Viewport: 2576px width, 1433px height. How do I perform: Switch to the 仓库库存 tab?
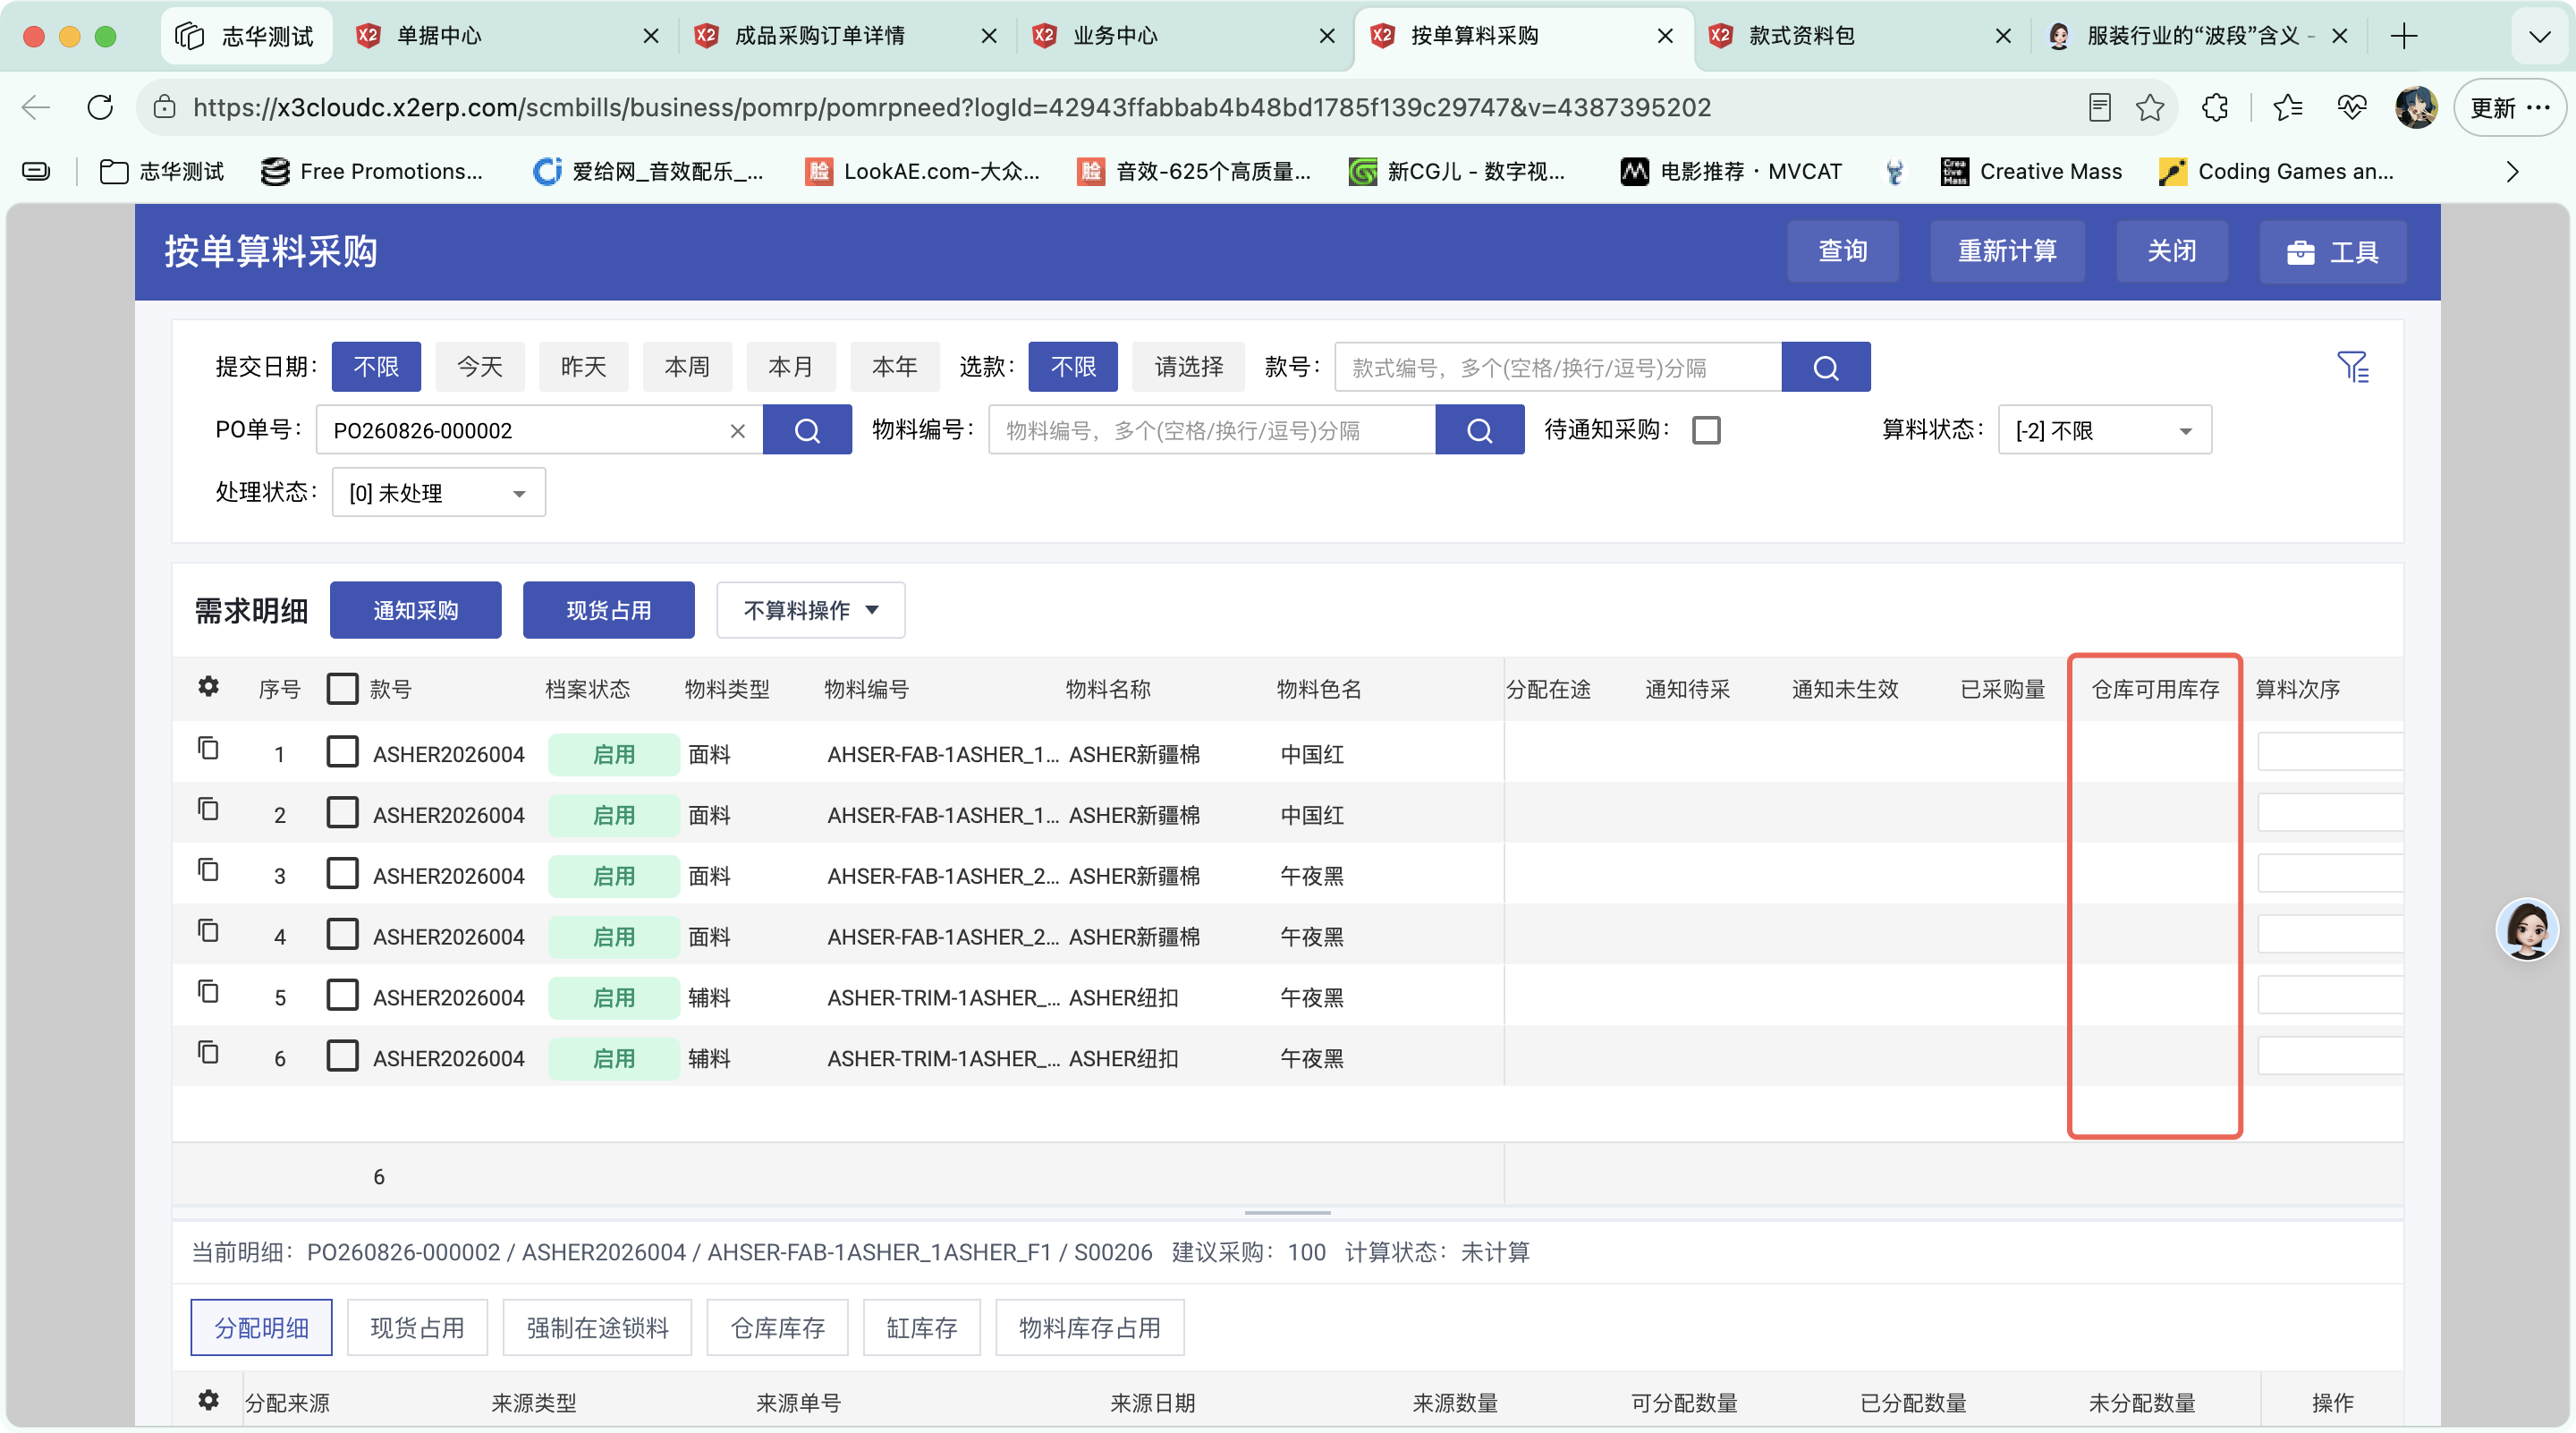pyautogui.click(x=777, y=1327)
